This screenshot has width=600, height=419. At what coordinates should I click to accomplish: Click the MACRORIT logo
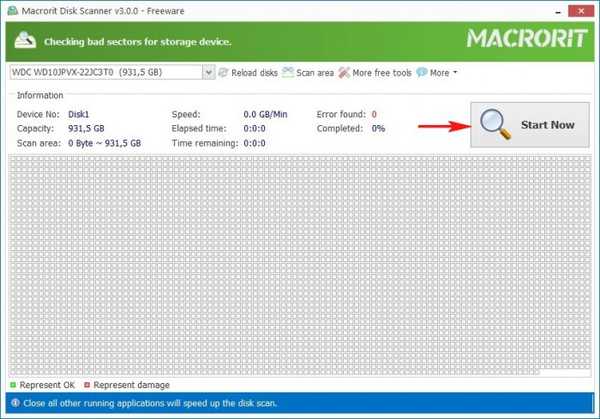(x=527, y=38)
